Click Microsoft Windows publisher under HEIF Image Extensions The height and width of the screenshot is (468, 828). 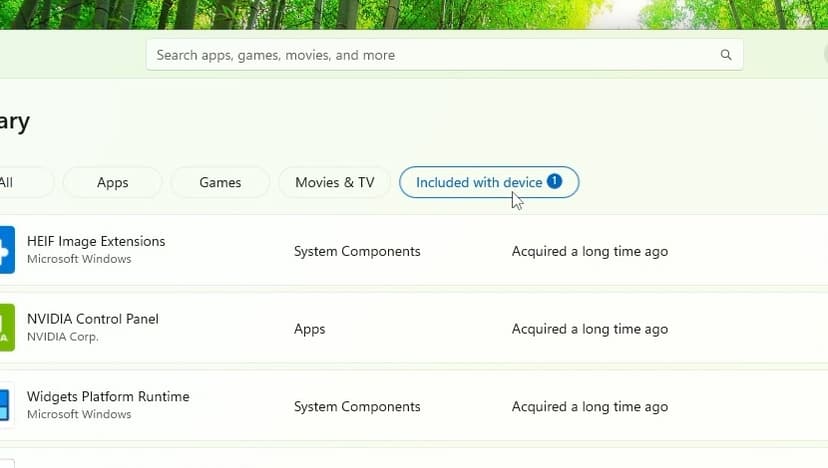pyautogui.click(x=79, y=259)
